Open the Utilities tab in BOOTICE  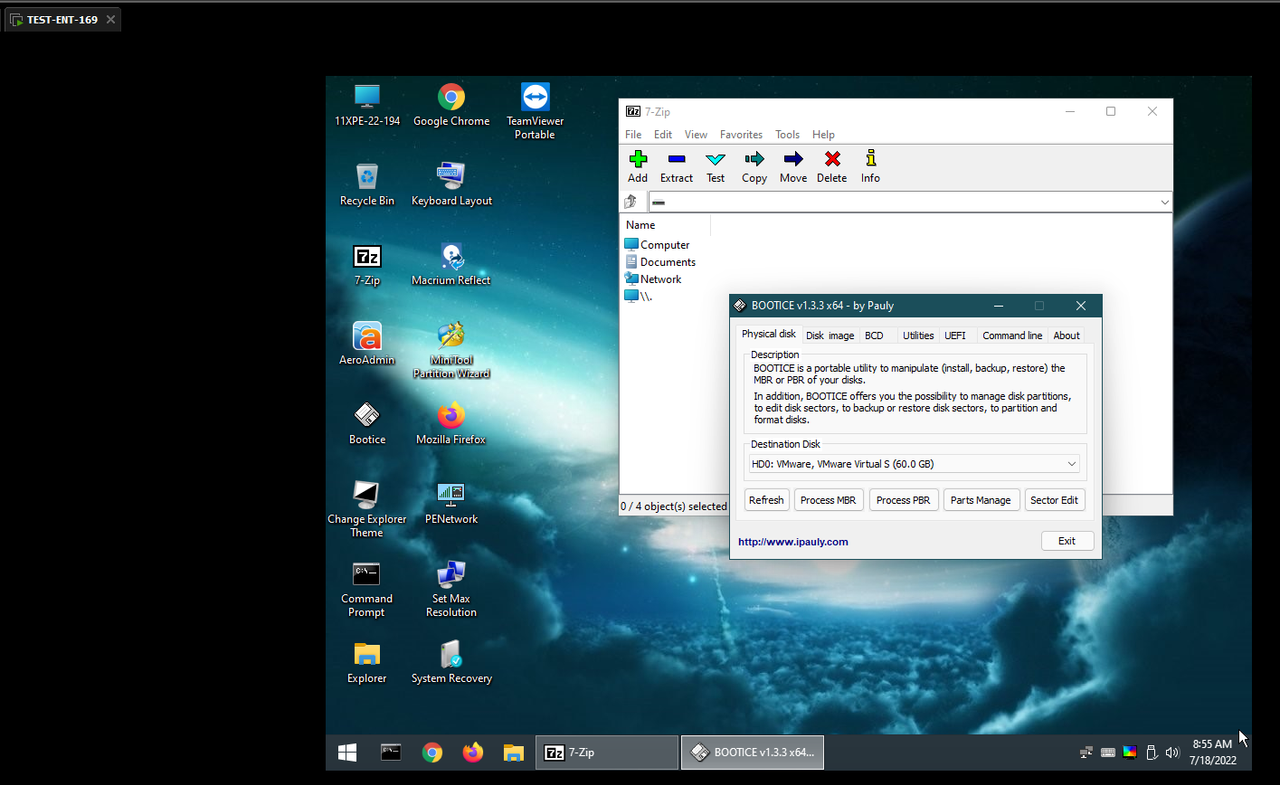click(x=918, y=336)
